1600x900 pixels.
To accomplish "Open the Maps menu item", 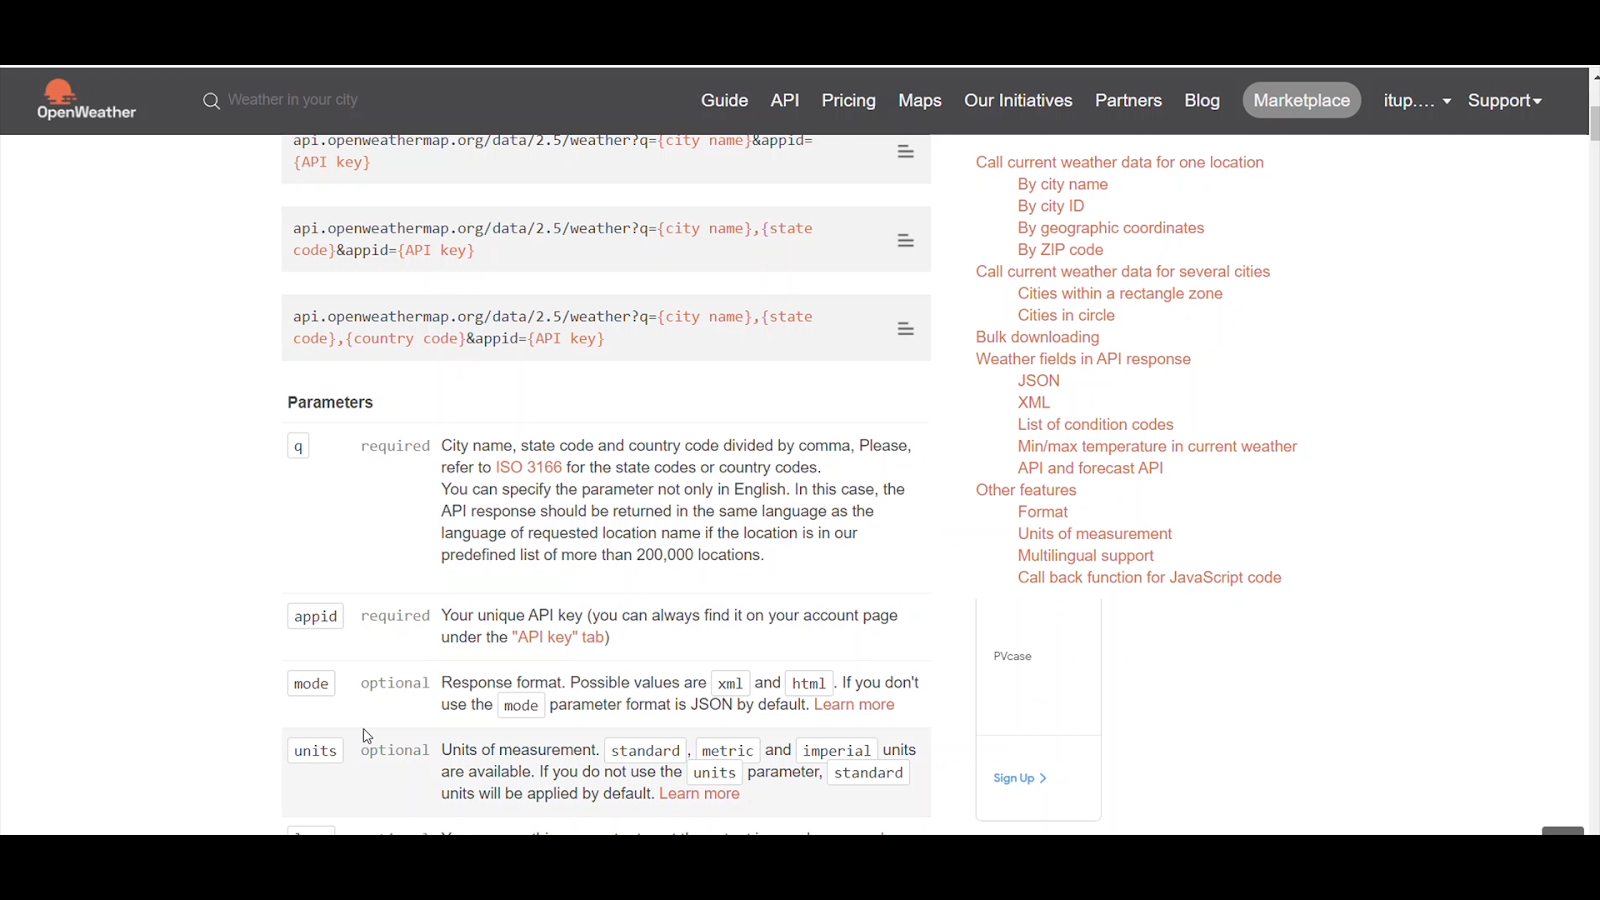I will pos(920,101).
